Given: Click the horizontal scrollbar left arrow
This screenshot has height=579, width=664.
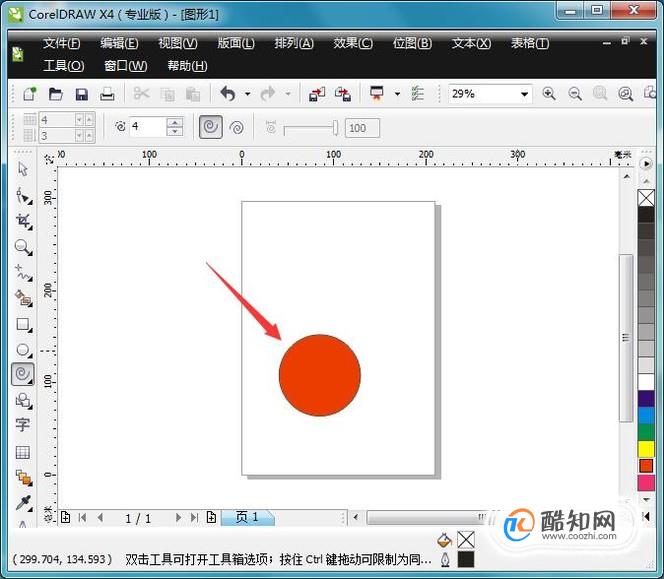Looking at the screenshot, I should point(356,517).
